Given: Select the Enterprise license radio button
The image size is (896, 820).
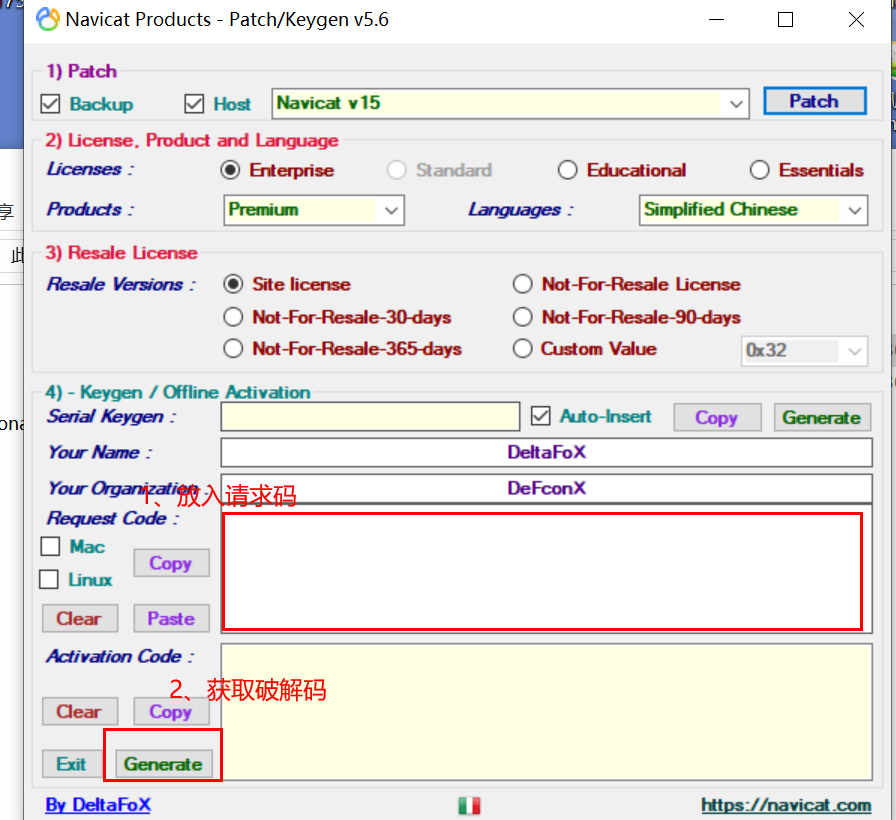Looking at the screenshot, I should pos(230,170).
